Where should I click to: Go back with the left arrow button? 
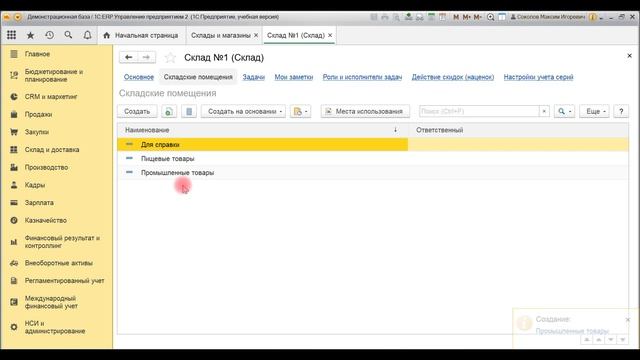point(129,57)
